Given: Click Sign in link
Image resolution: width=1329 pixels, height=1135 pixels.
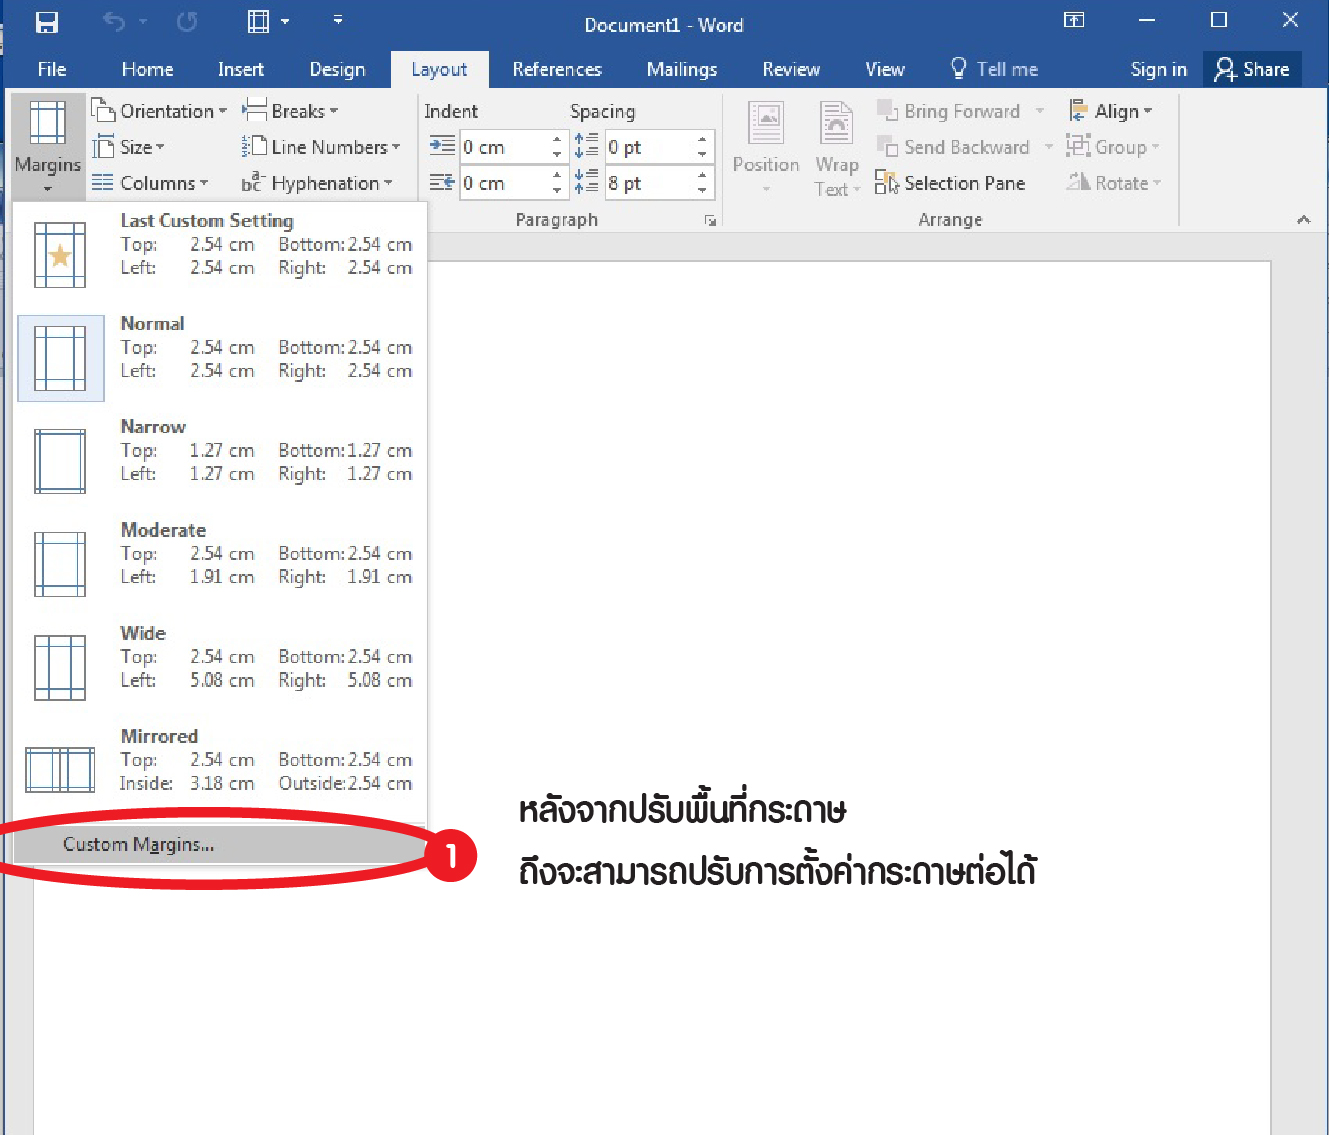Looking at the screenshot, I should pos(1158,69).
